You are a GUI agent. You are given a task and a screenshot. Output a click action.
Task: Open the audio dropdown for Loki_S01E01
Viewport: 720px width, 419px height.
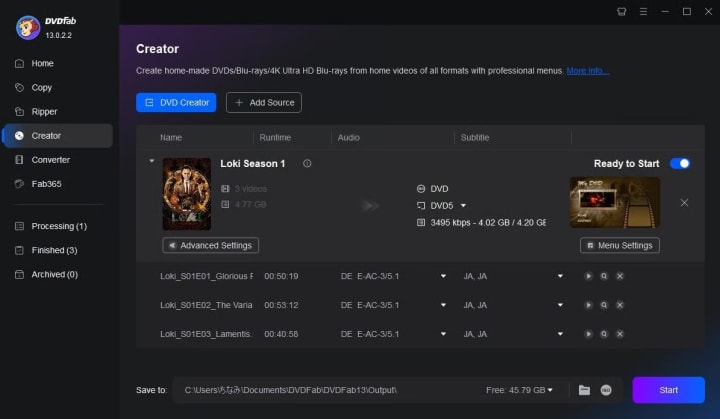[x=443, y=276]
